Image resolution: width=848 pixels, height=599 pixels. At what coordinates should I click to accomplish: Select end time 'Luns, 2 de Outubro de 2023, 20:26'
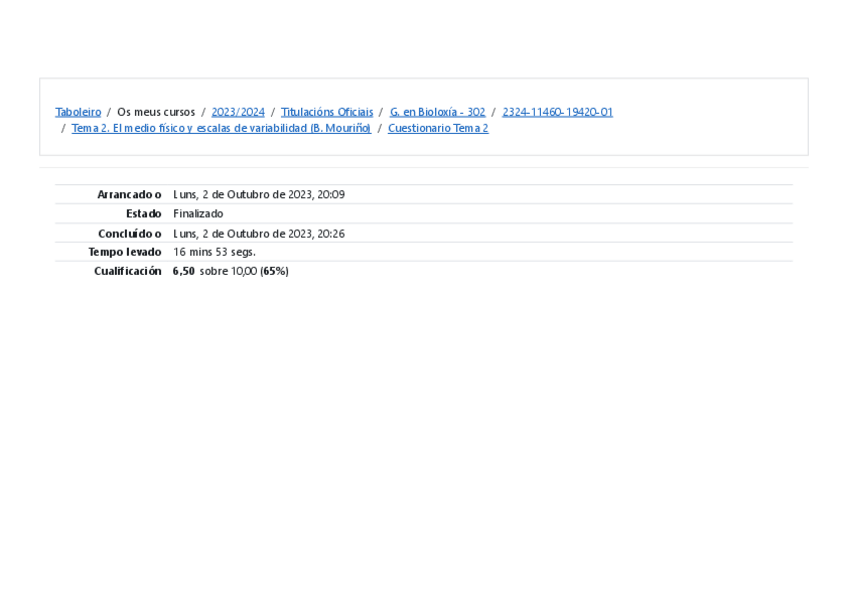pos(259,234)
